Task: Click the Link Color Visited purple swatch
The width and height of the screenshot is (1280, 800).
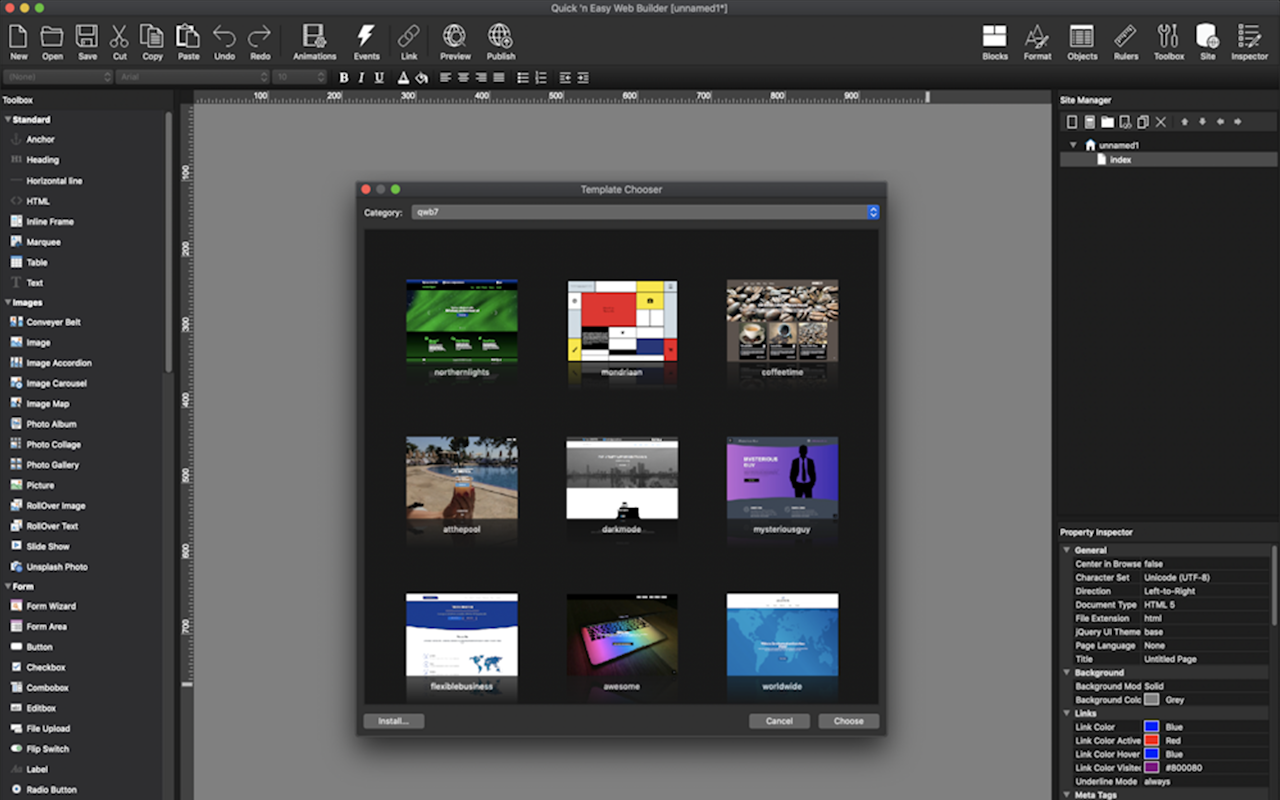Action: [1152, 768]
